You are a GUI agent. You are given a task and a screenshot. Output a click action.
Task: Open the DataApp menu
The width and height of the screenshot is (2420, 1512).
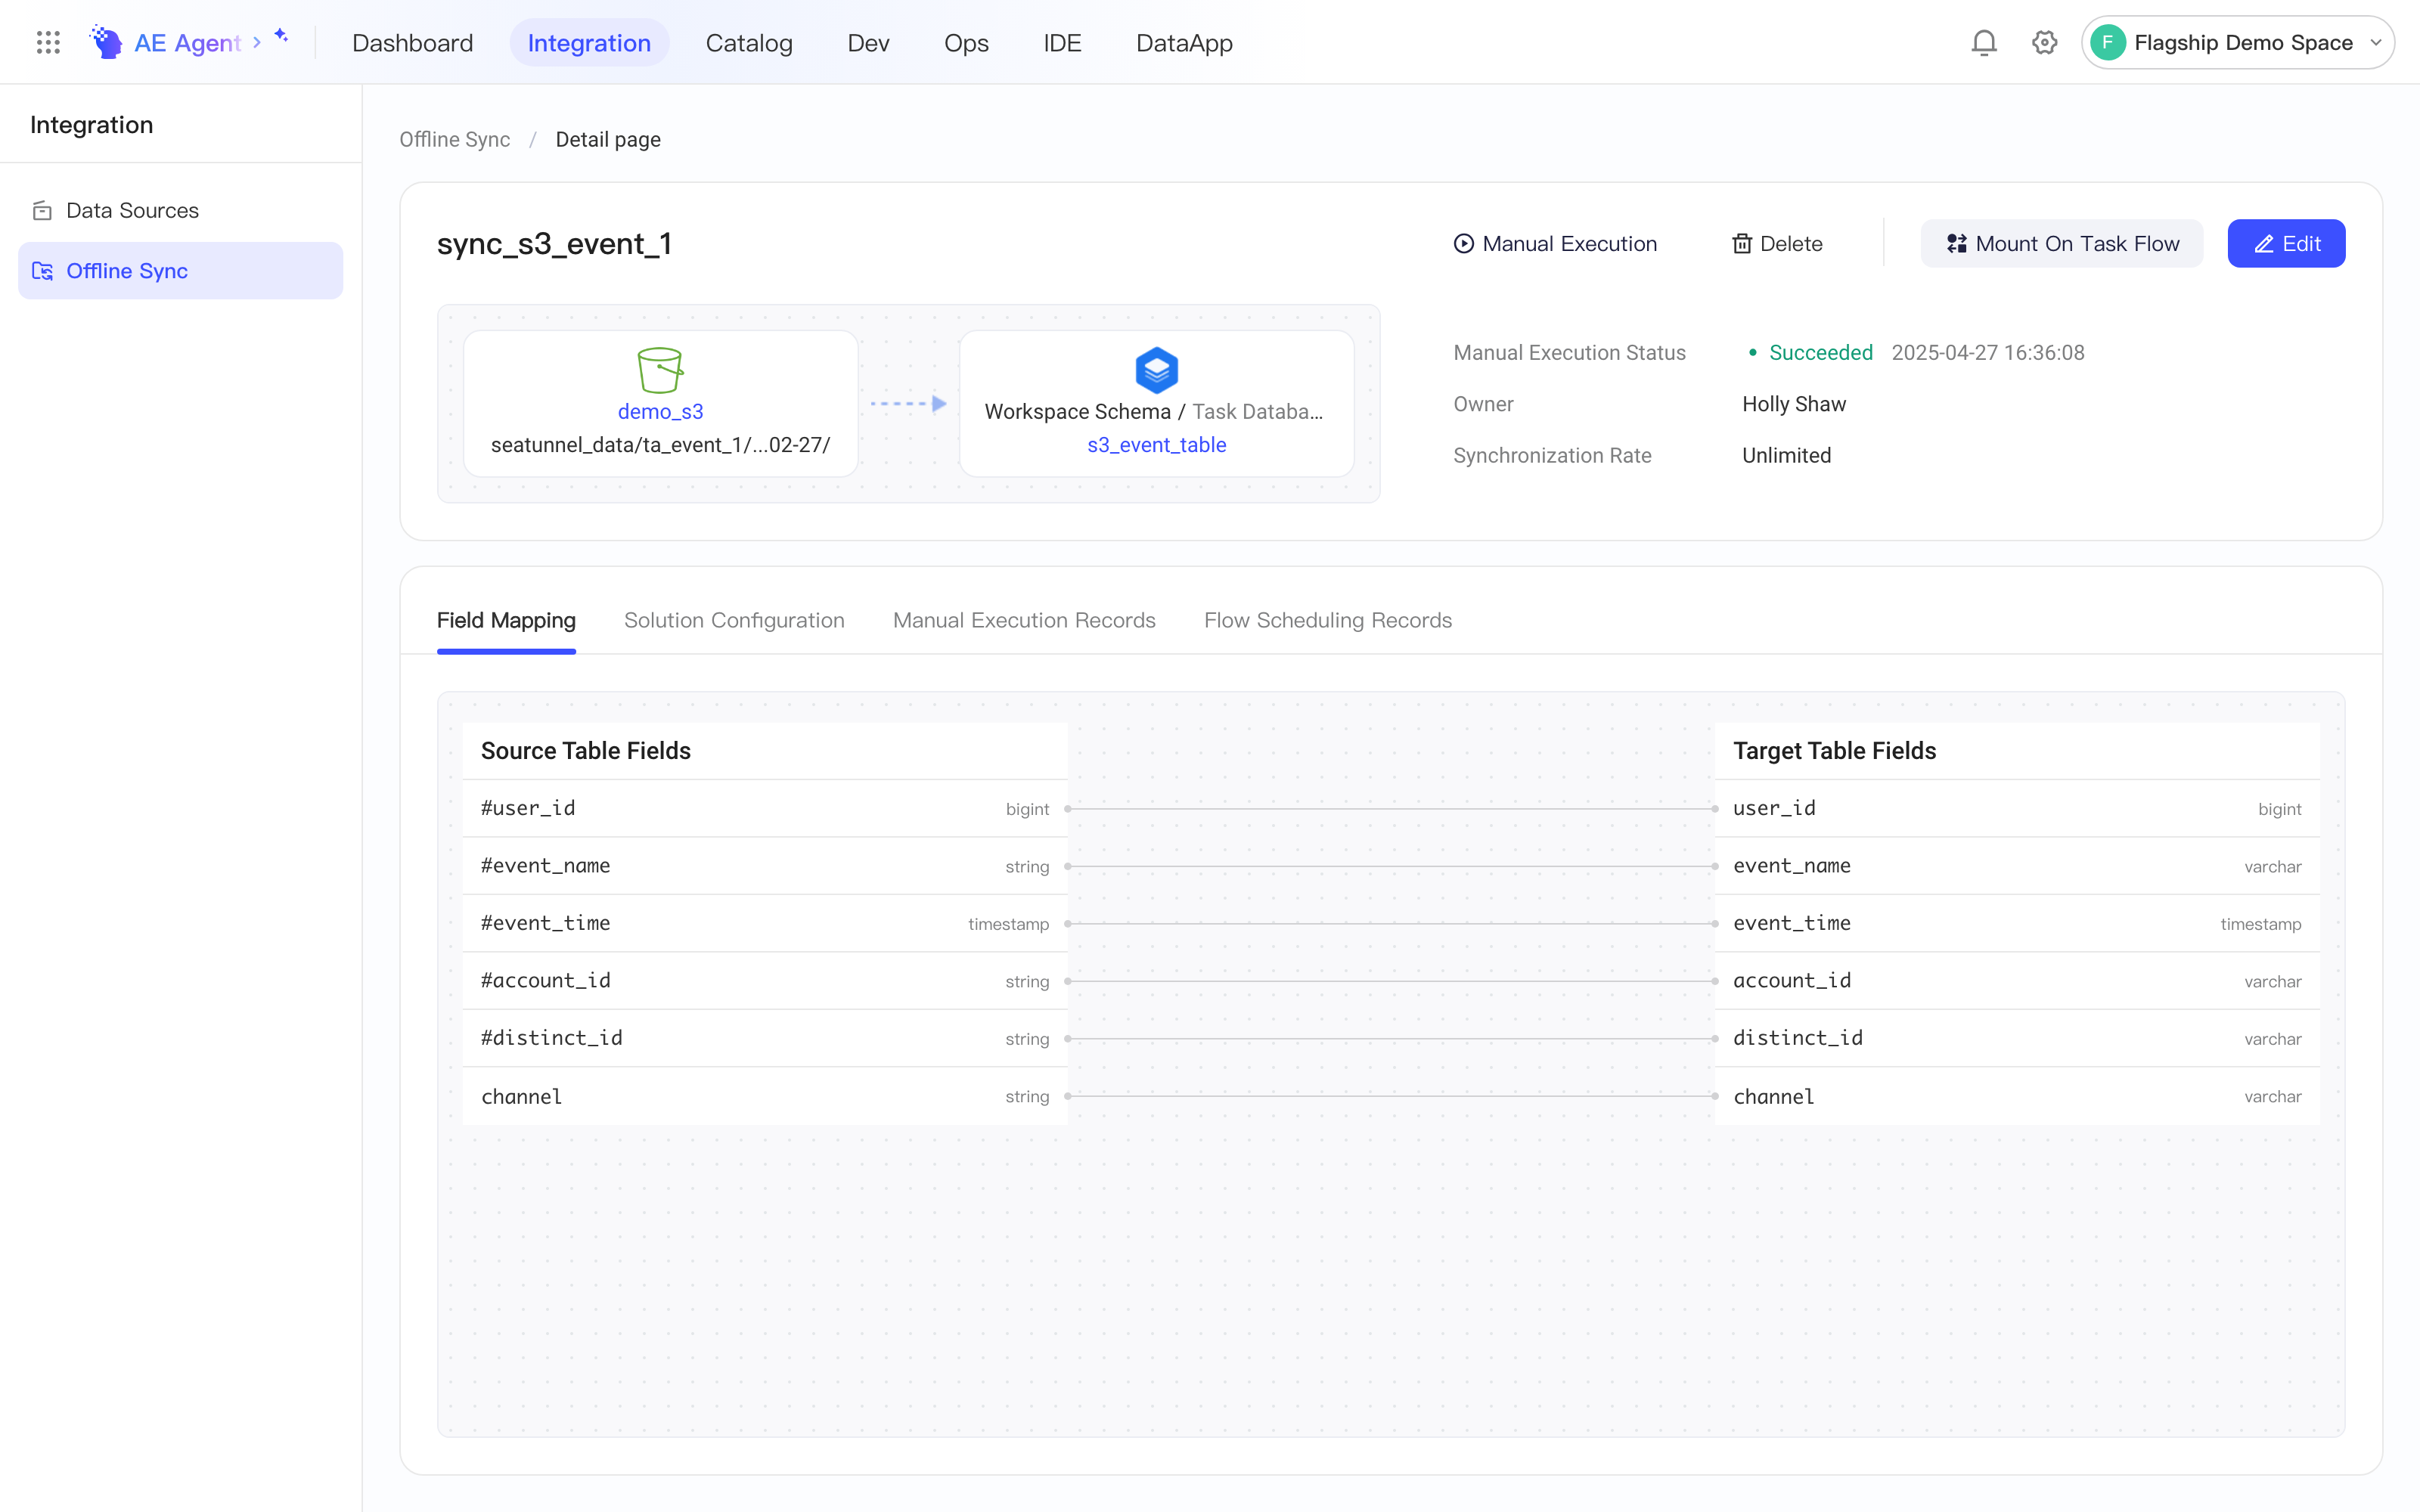click(1184, 42)
